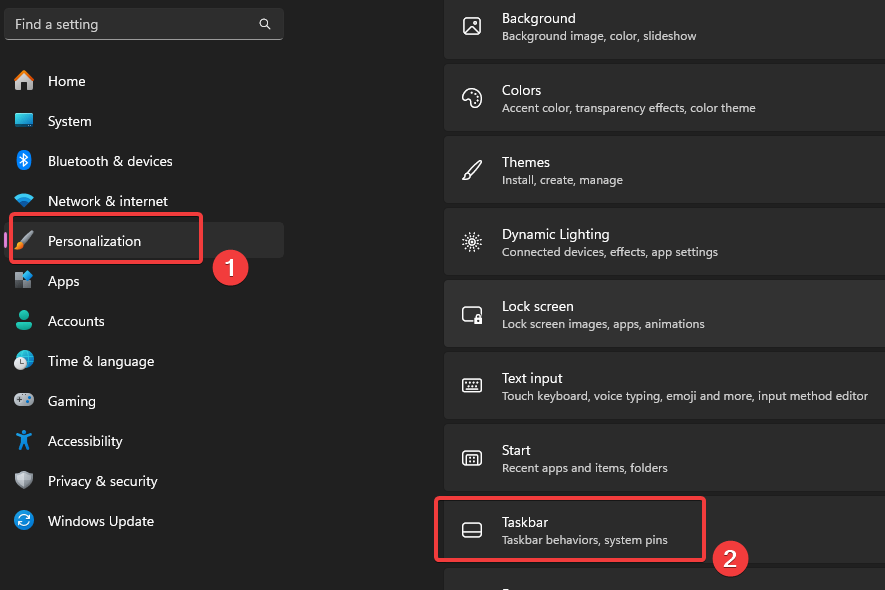Click the Find a setting search box

pyautogui.click(x=130, y=24)
